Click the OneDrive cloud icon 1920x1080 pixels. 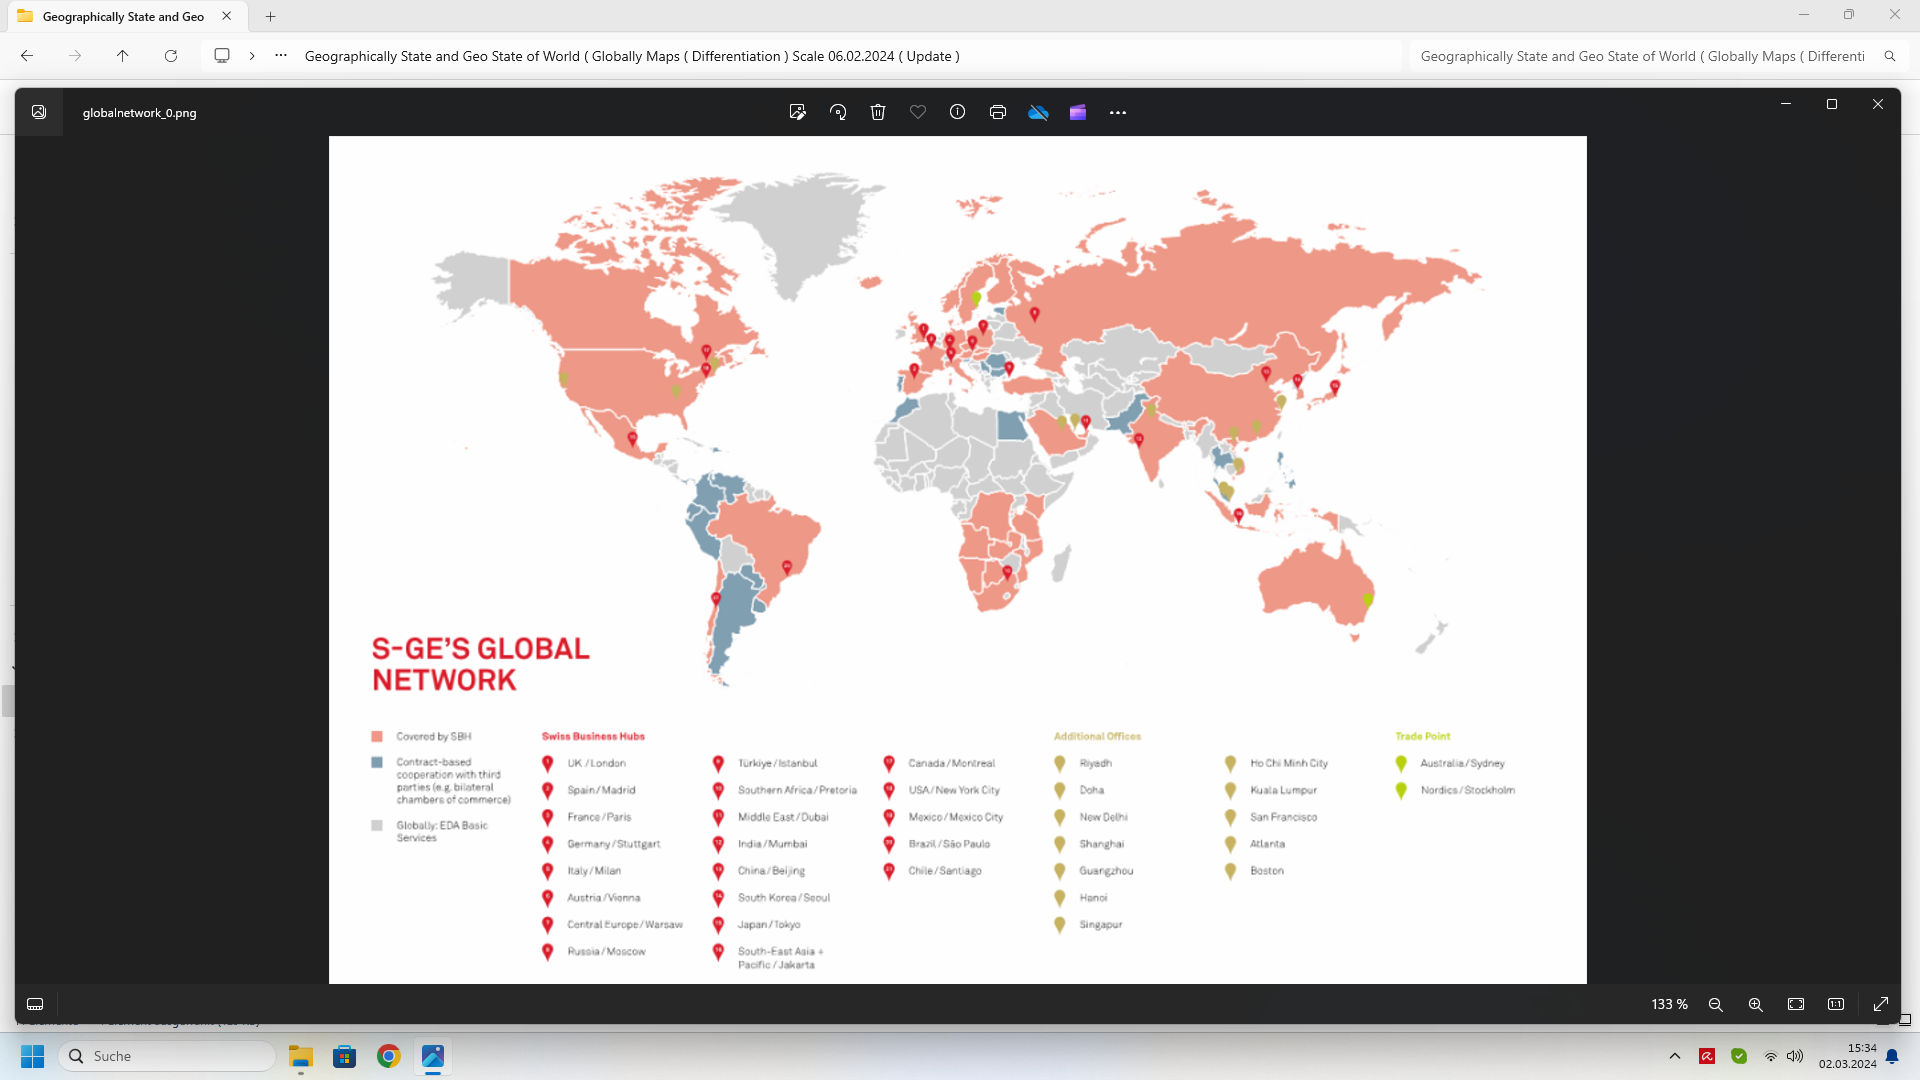(1038, 112)
